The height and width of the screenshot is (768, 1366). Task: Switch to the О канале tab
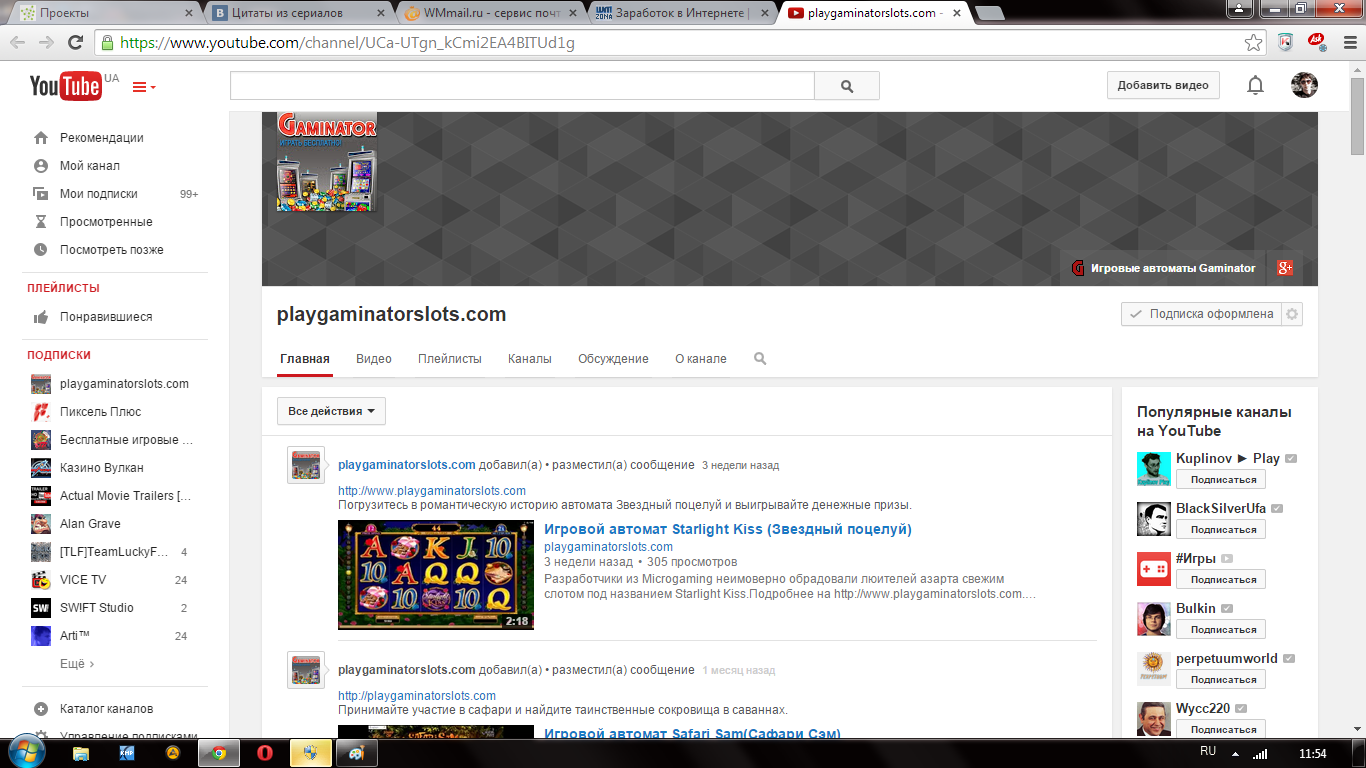701,359
